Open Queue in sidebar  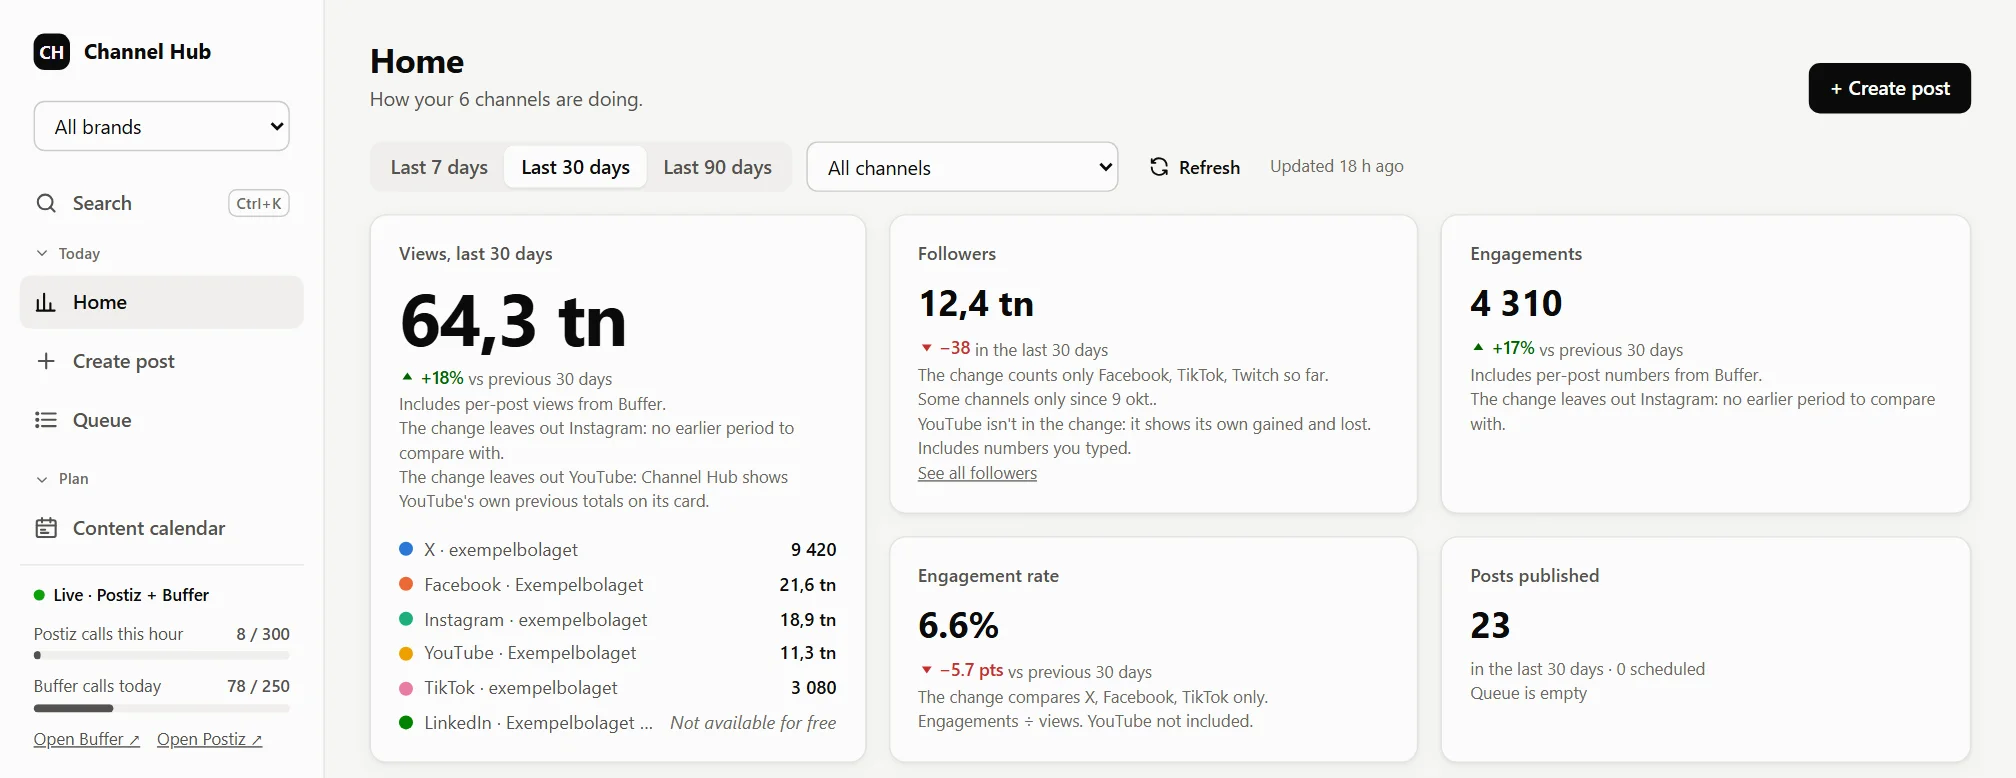(162, 420)
